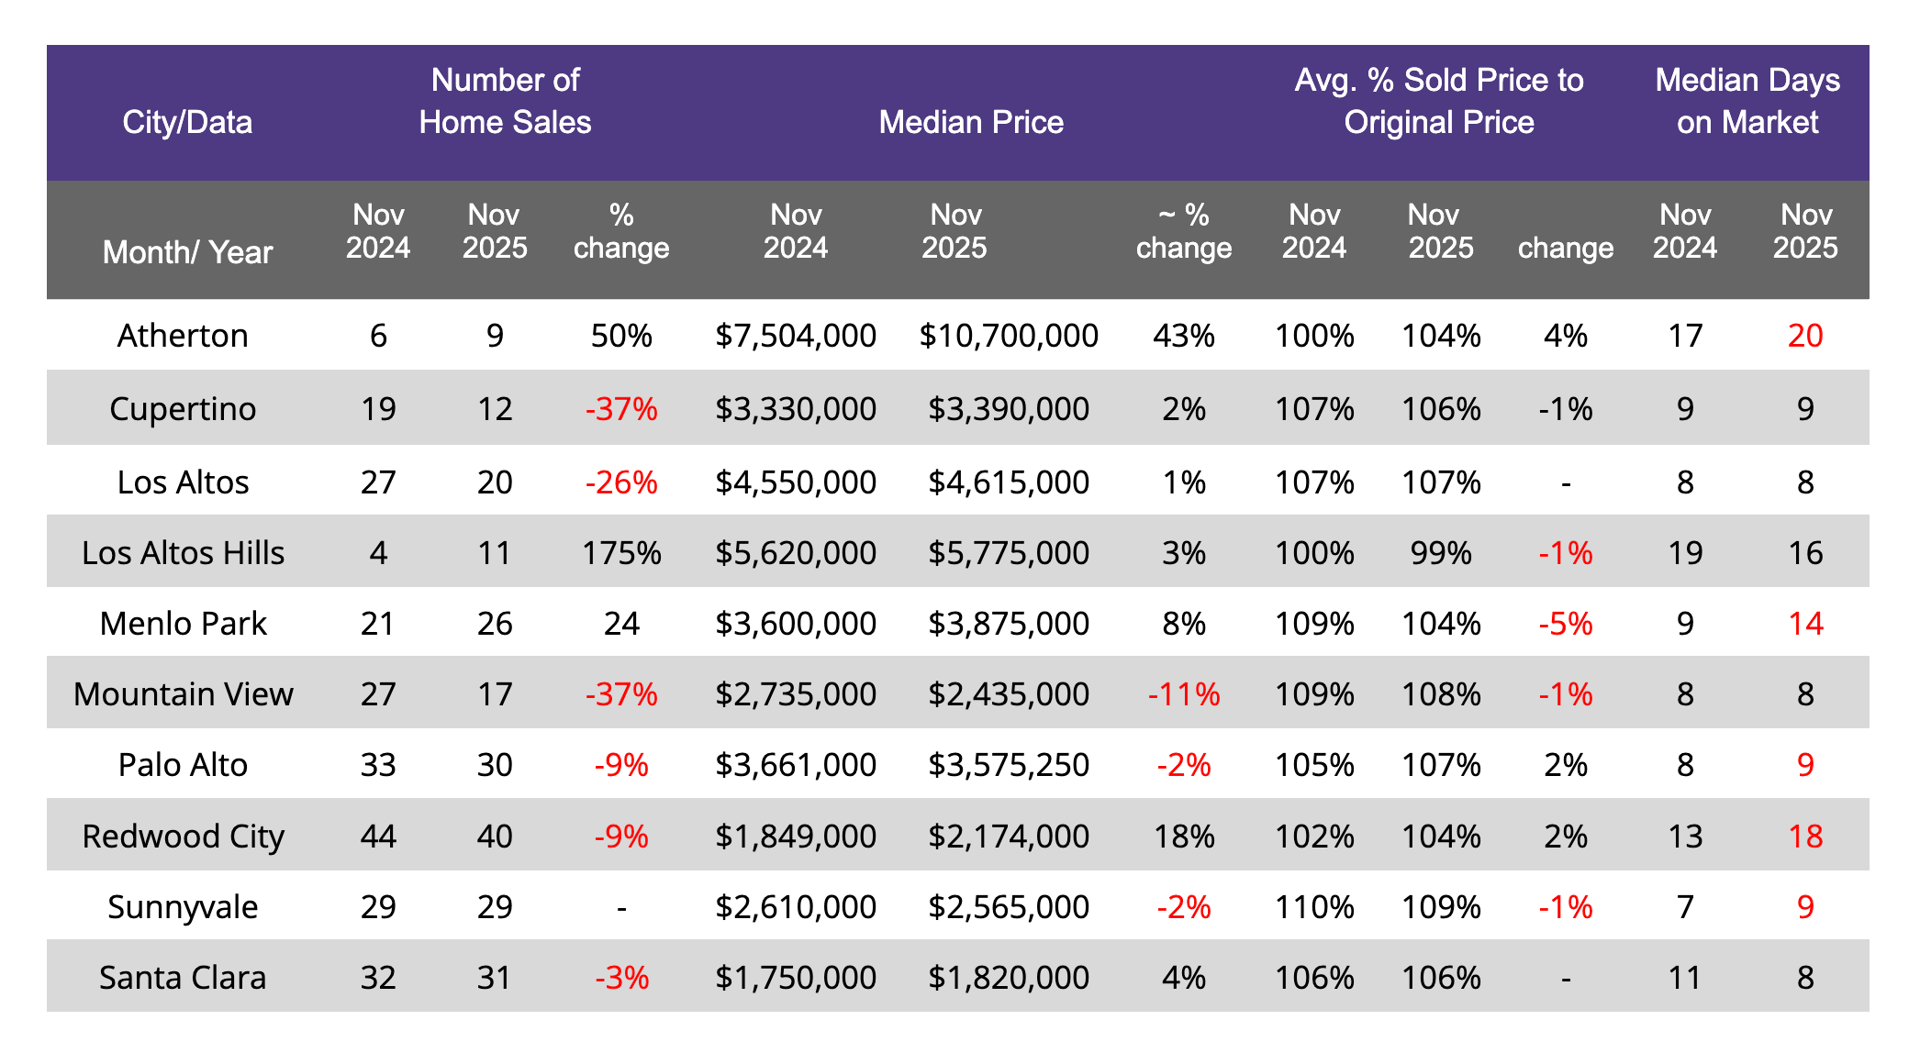Select the Atherton row label
This screenshot has width=1920, height=1053.
point(182,335)
